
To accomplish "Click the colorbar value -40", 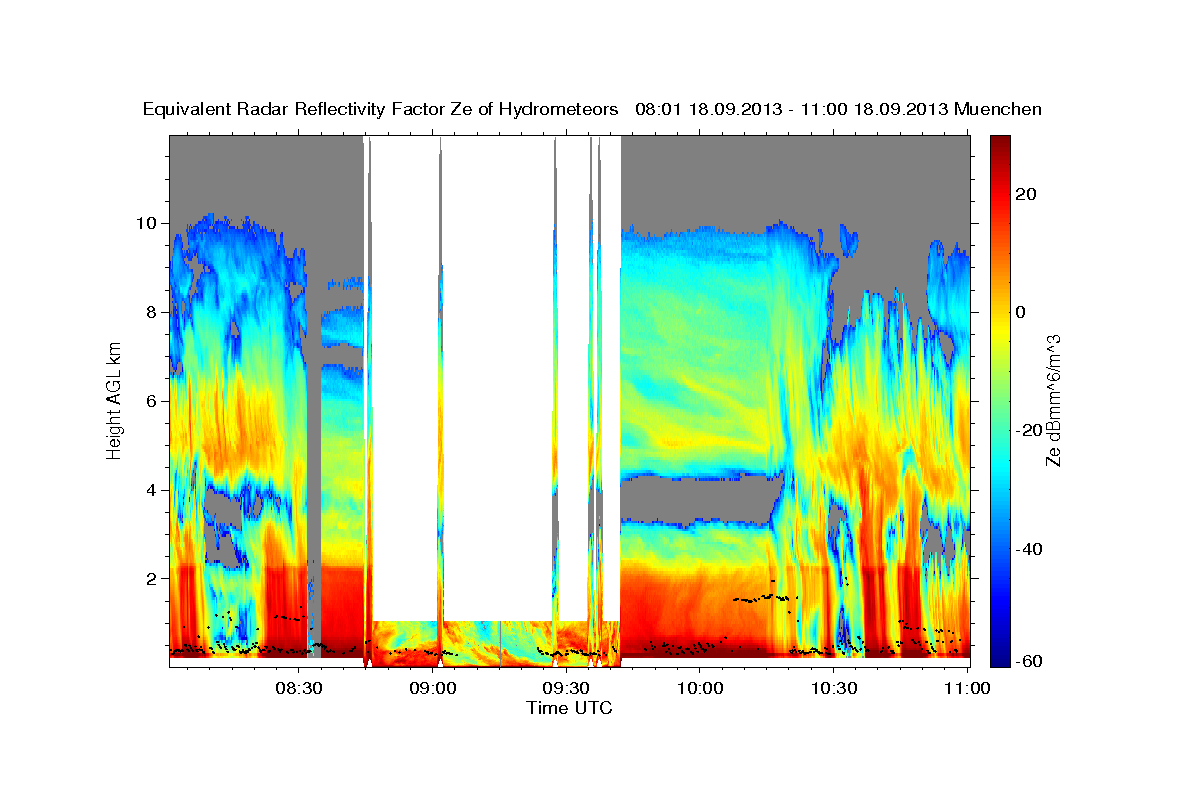I will click(x=1028, y=549).
